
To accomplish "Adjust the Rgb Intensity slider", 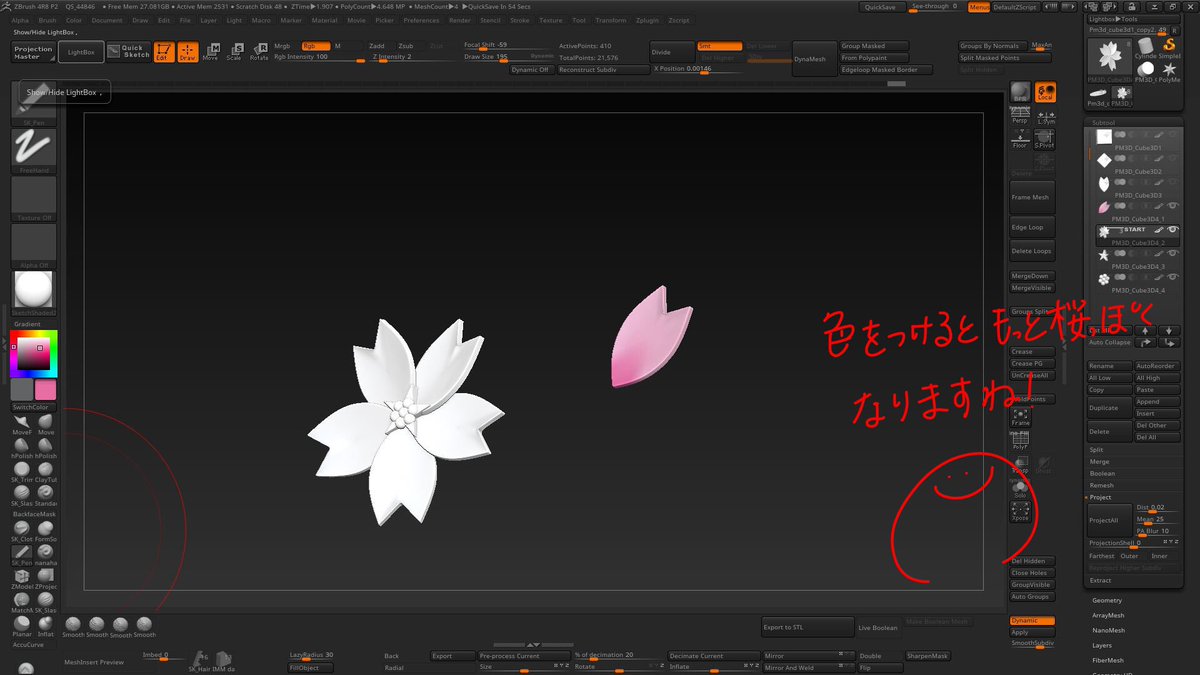I will click(x=318, y=57).
